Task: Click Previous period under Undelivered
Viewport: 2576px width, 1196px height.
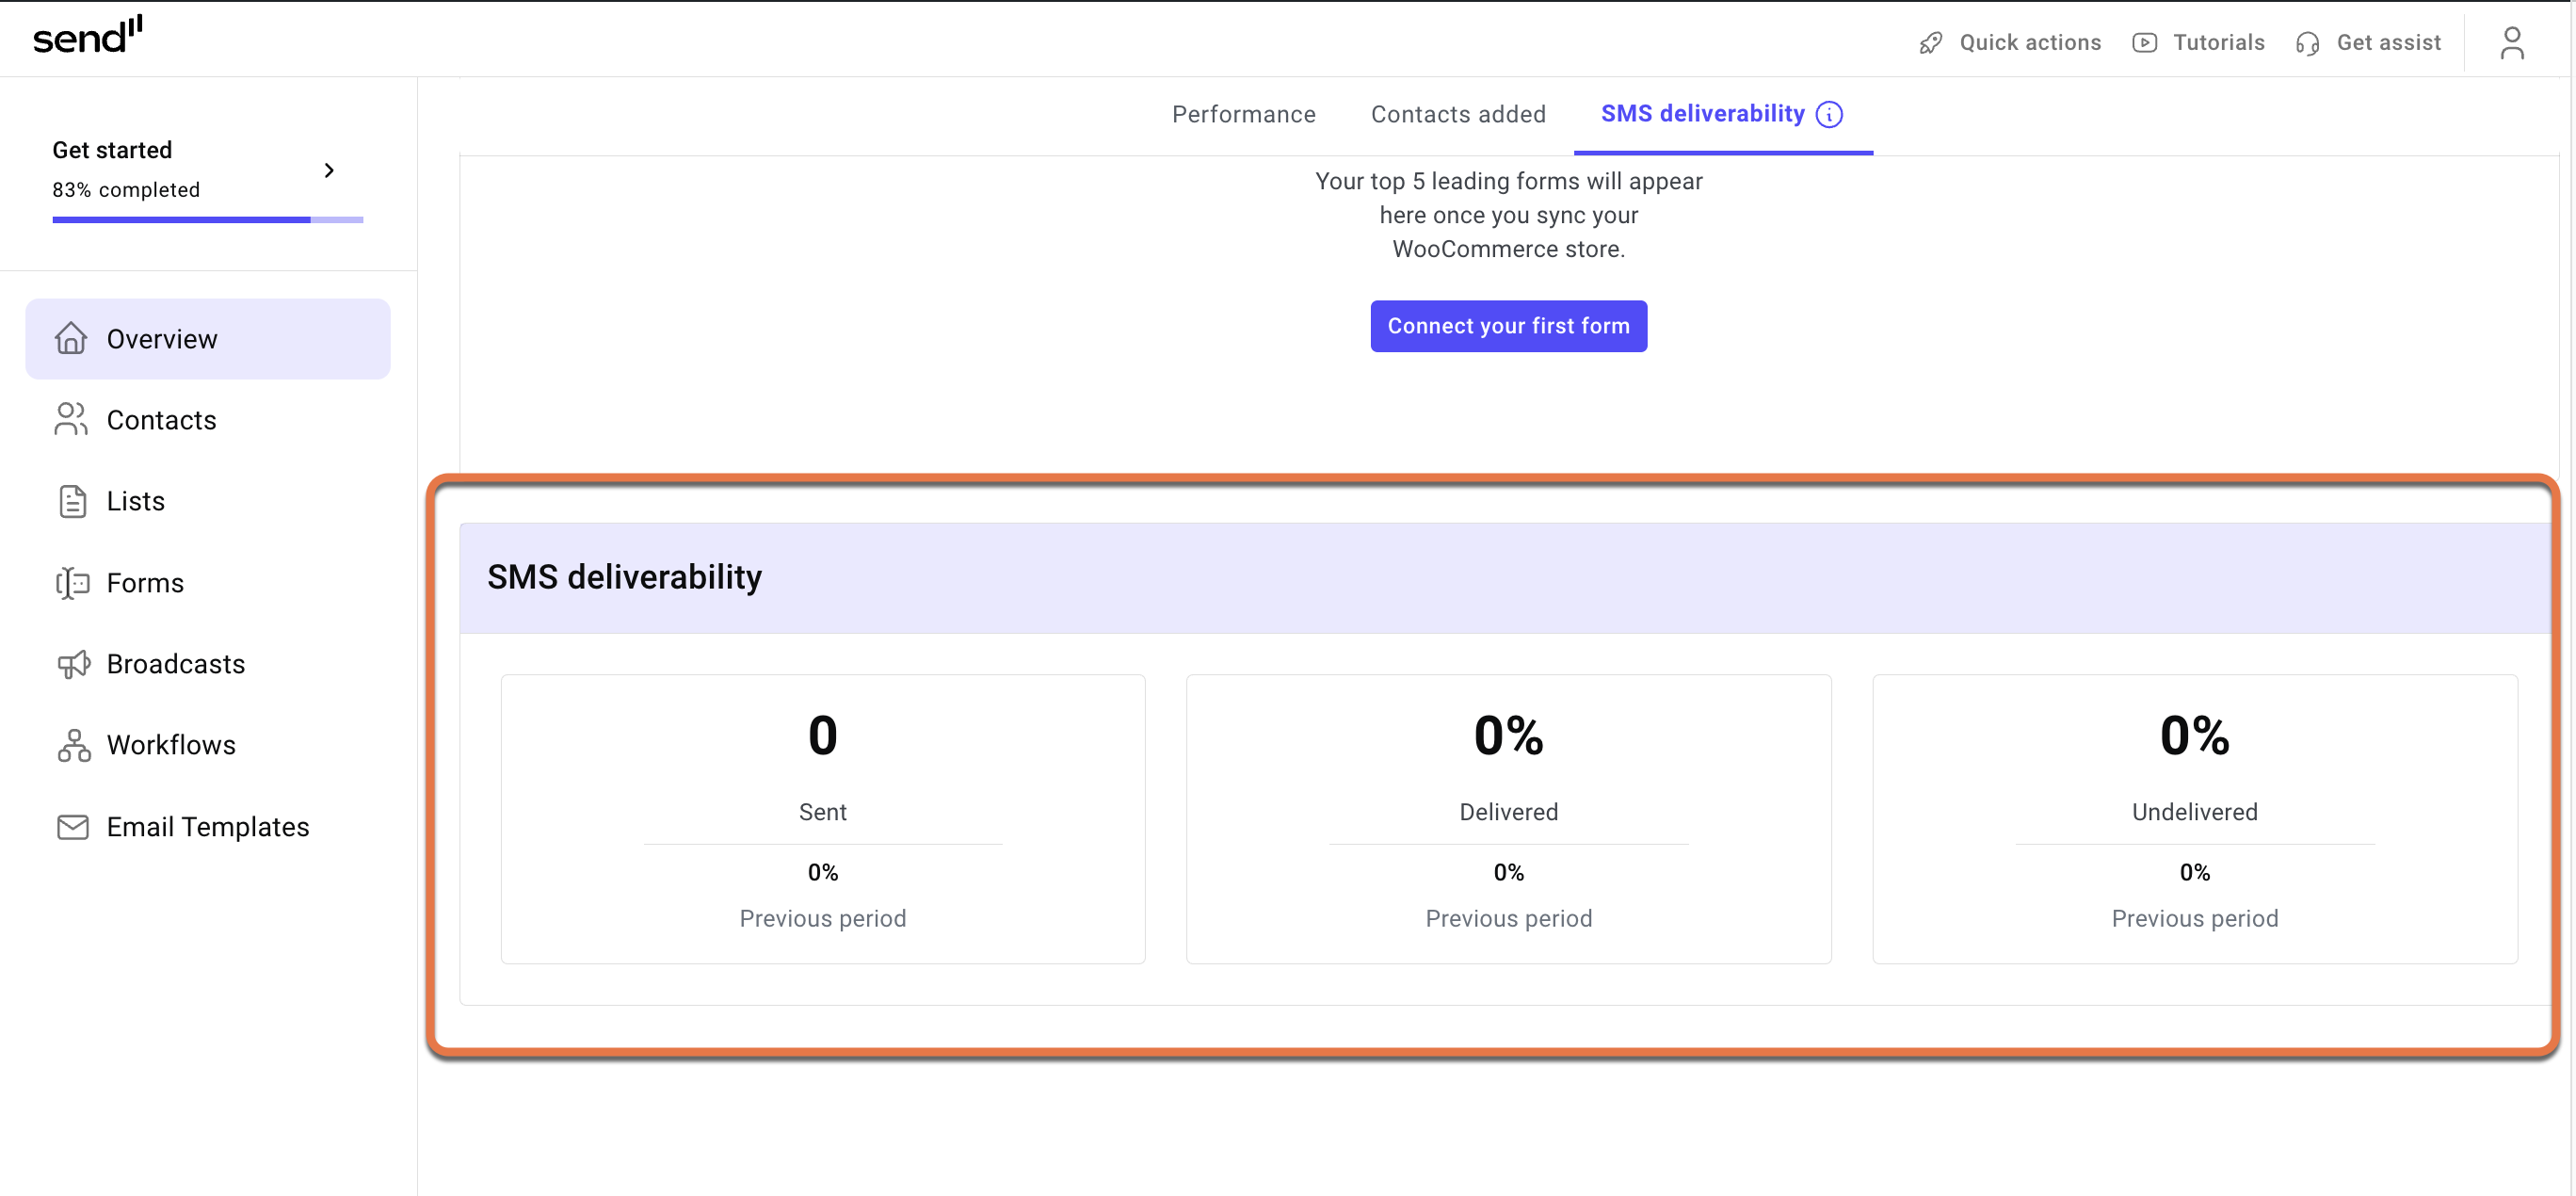Action: pyautogui.click(x=2194, y=918)
